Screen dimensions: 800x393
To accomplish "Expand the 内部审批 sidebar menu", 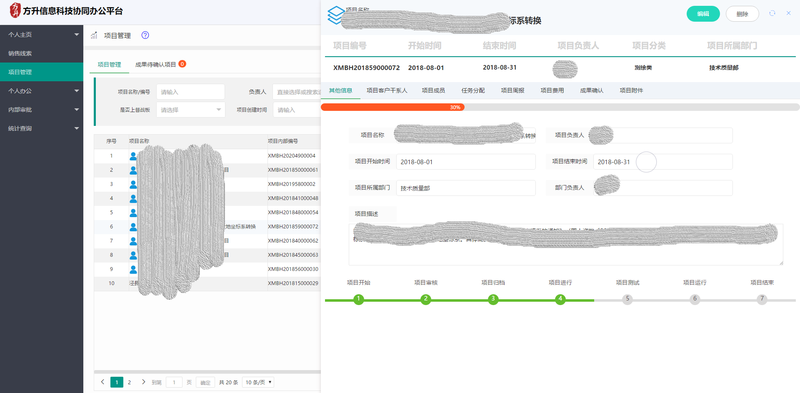I will (x=41, y=110).
